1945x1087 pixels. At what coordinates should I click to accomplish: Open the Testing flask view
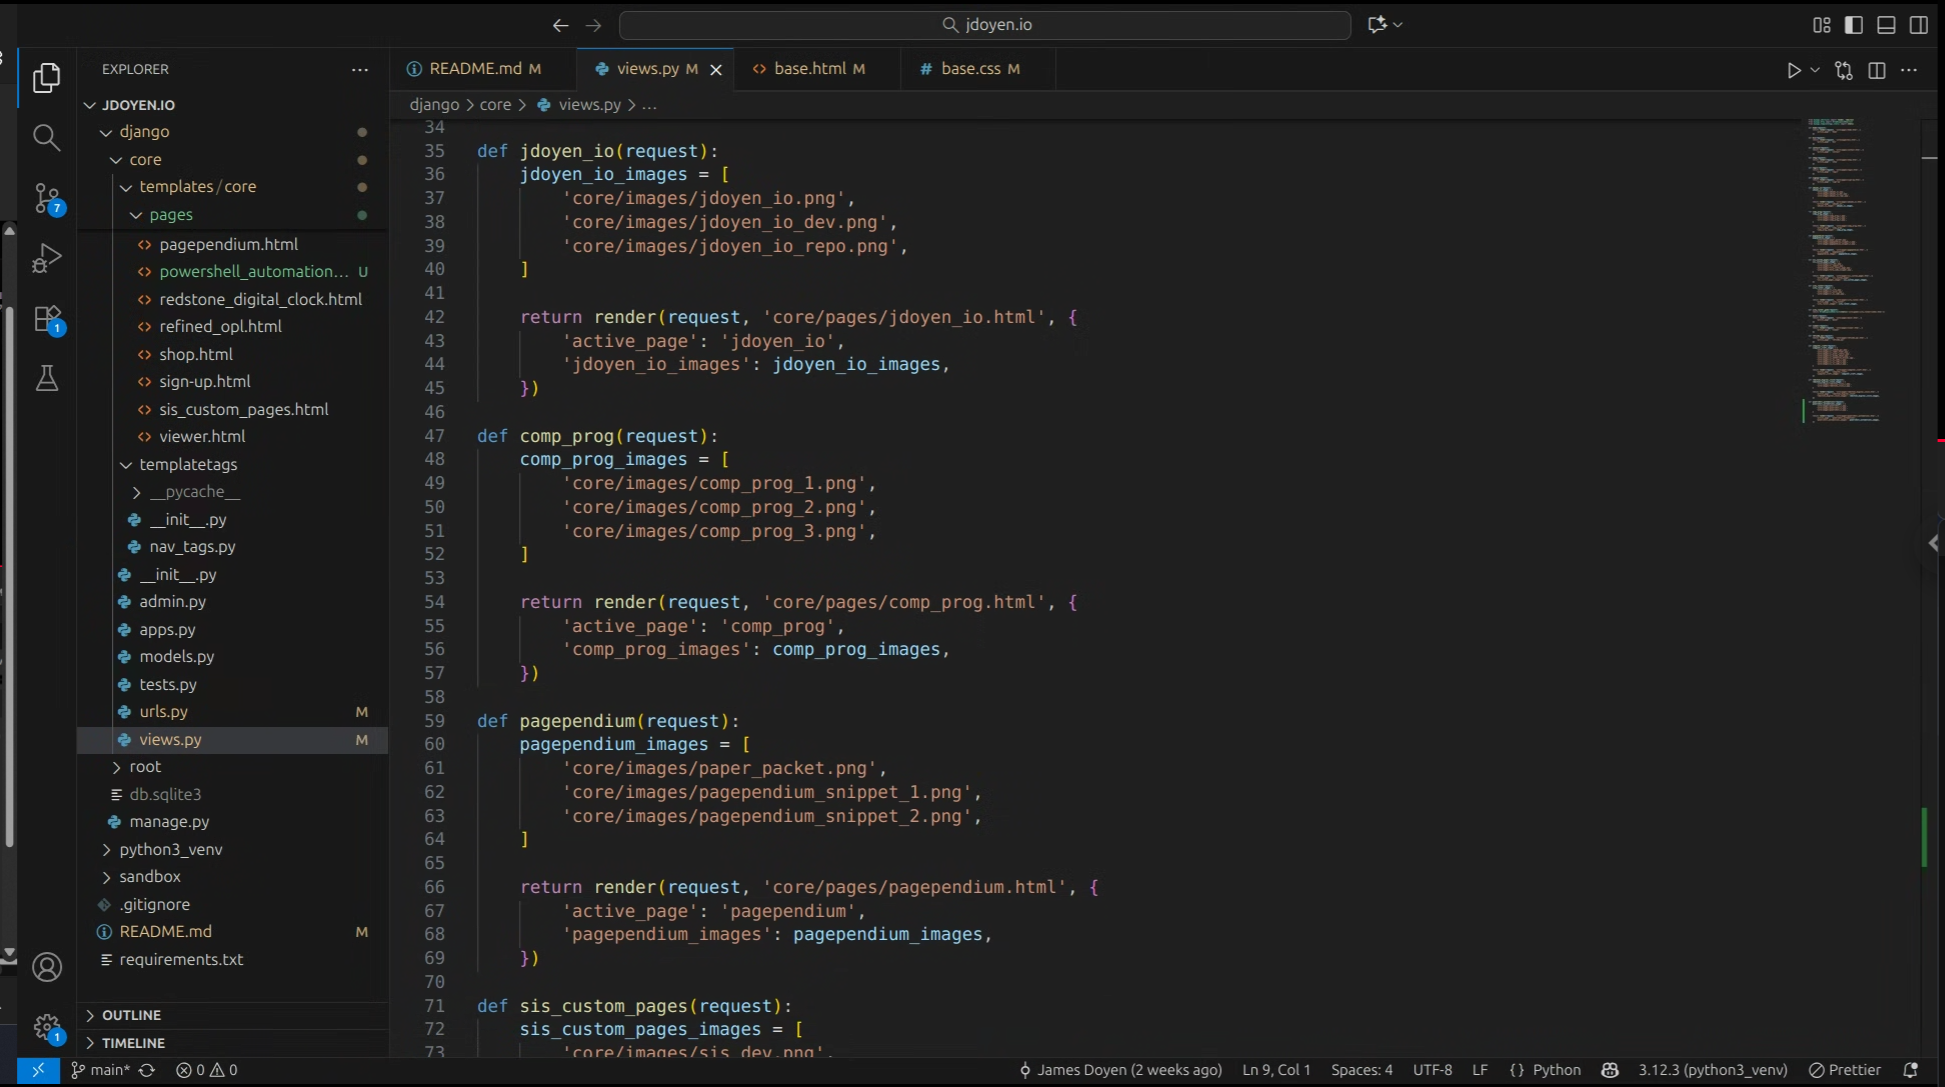pyautogui.click(x=47, y=378)
